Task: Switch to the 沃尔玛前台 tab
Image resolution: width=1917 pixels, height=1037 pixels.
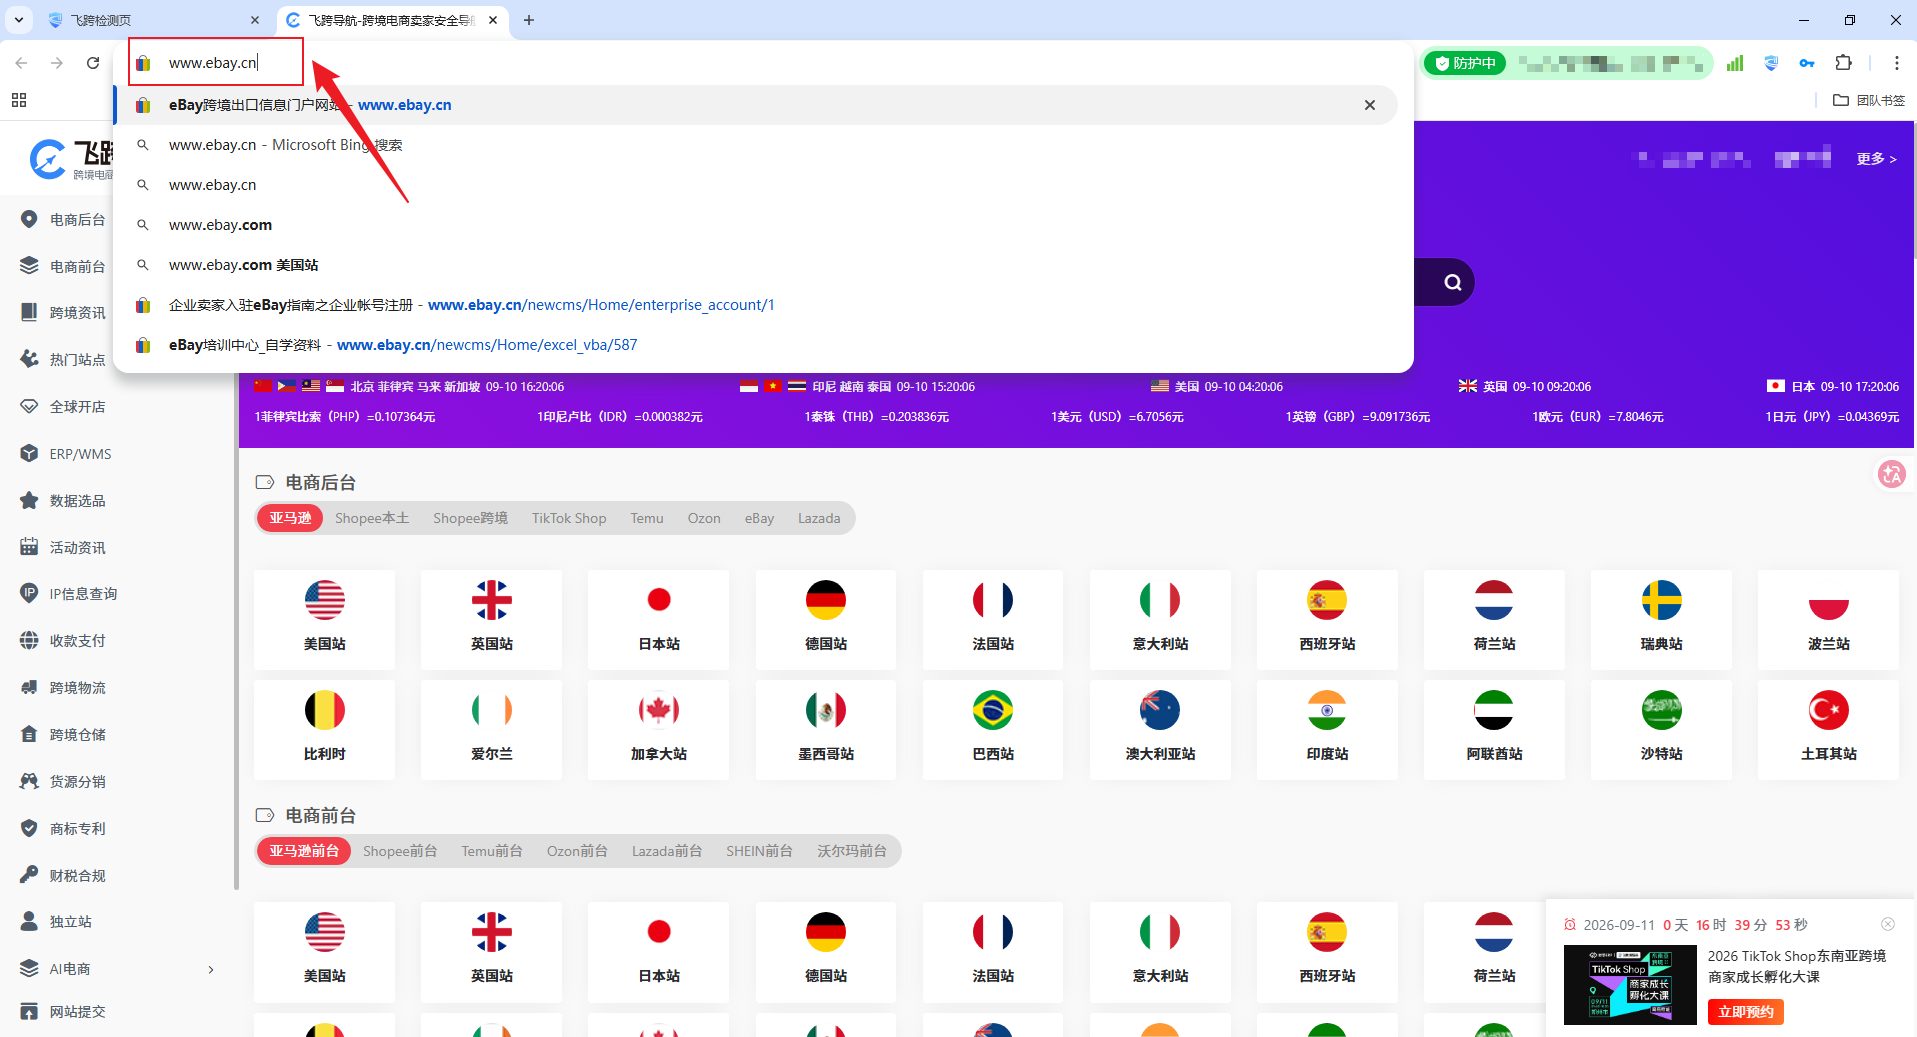Action: (x=852, y=851)
